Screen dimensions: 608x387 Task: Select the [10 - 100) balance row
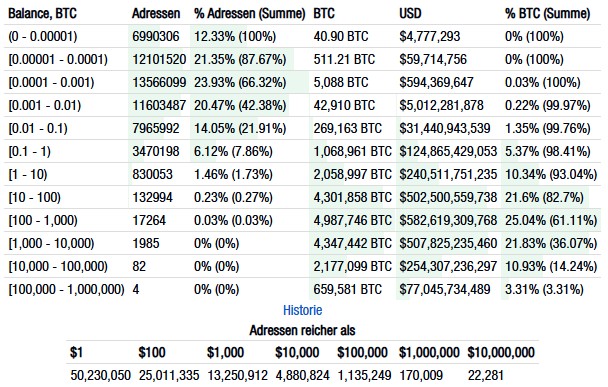[302, 197]
